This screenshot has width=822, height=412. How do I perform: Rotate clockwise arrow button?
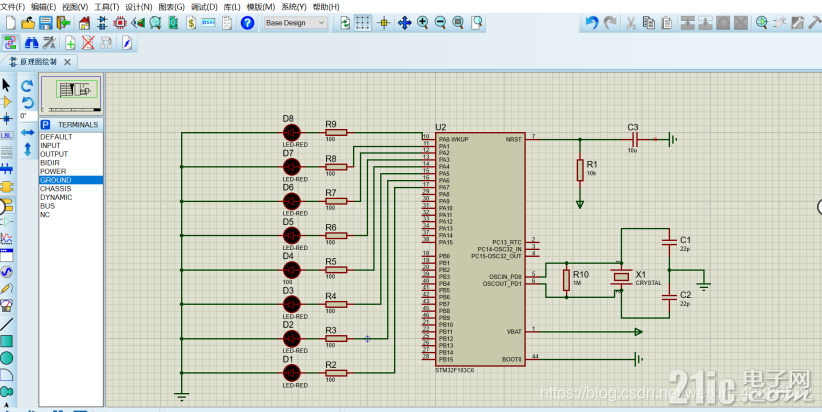[x=27, y=86]
